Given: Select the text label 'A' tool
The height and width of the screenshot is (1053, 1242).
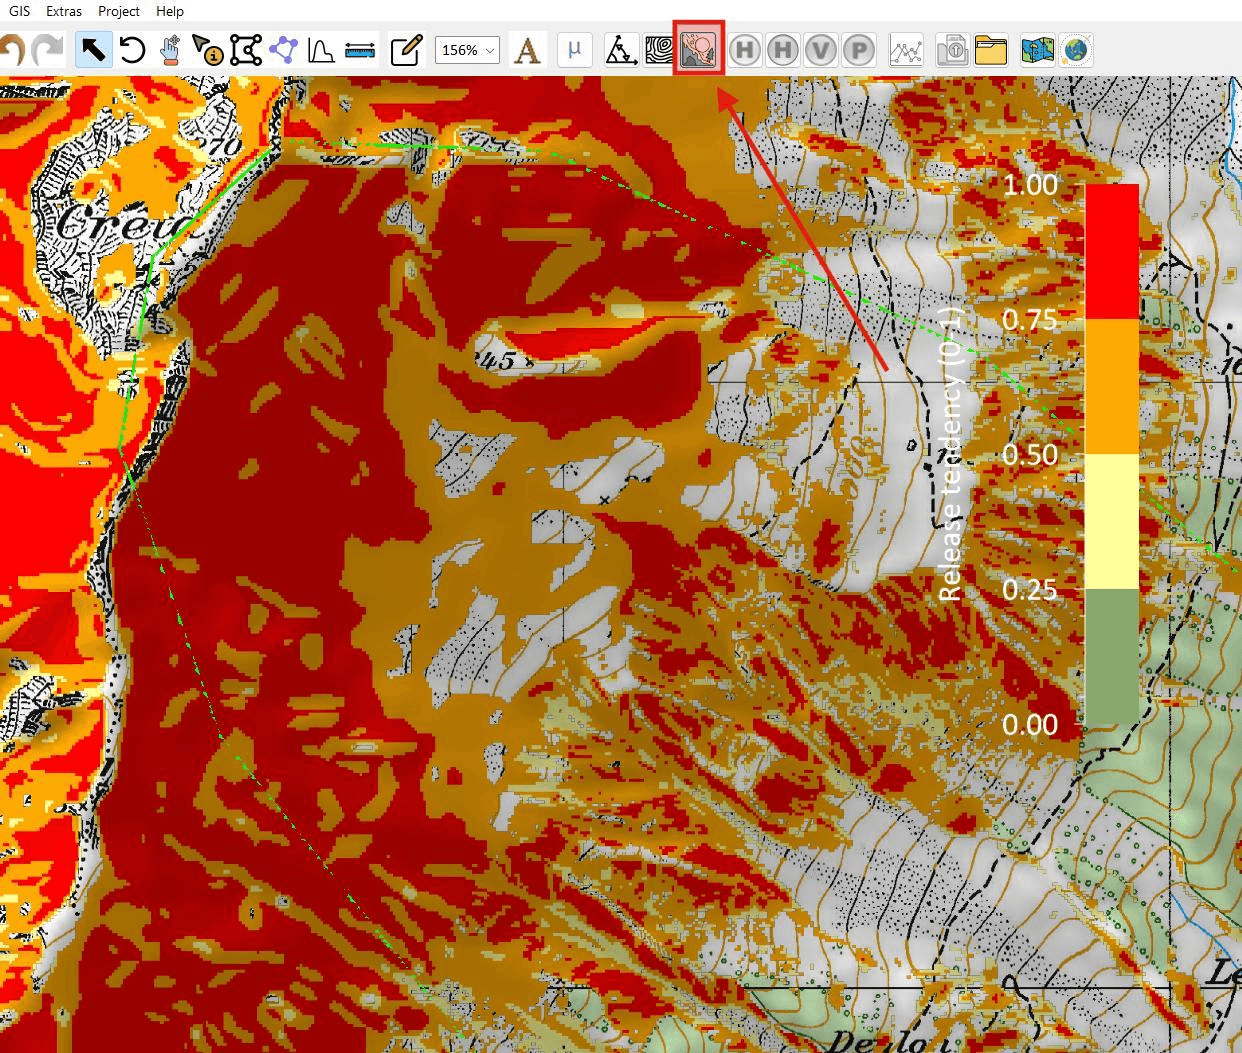Looking at the screenshot, I should tap(528, 49).
